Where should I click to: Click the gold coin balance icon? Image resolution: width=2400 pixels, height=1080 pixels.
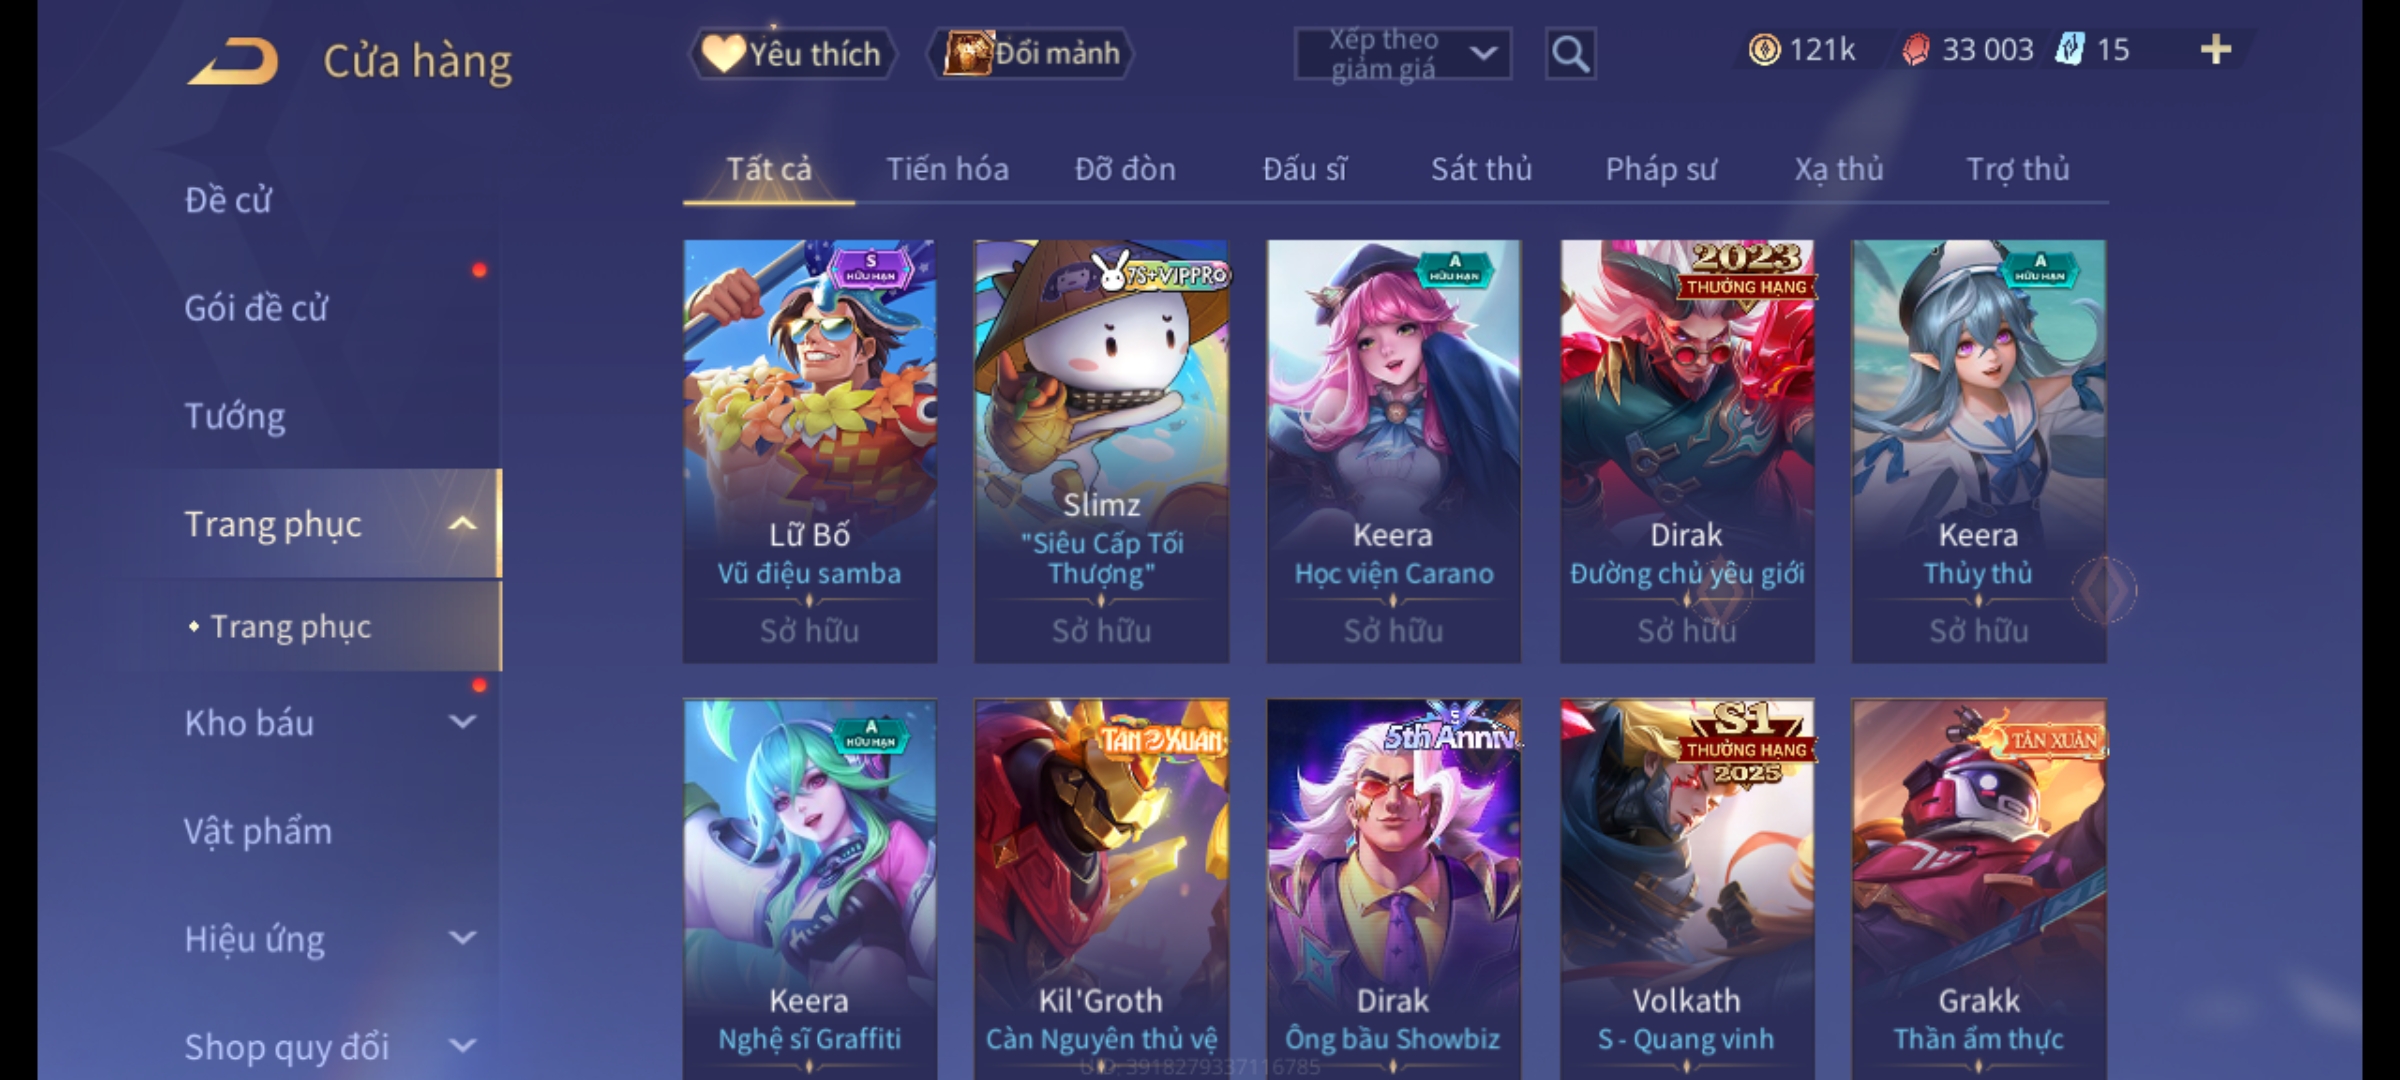pyautogui.click(x=1764, y=50)
